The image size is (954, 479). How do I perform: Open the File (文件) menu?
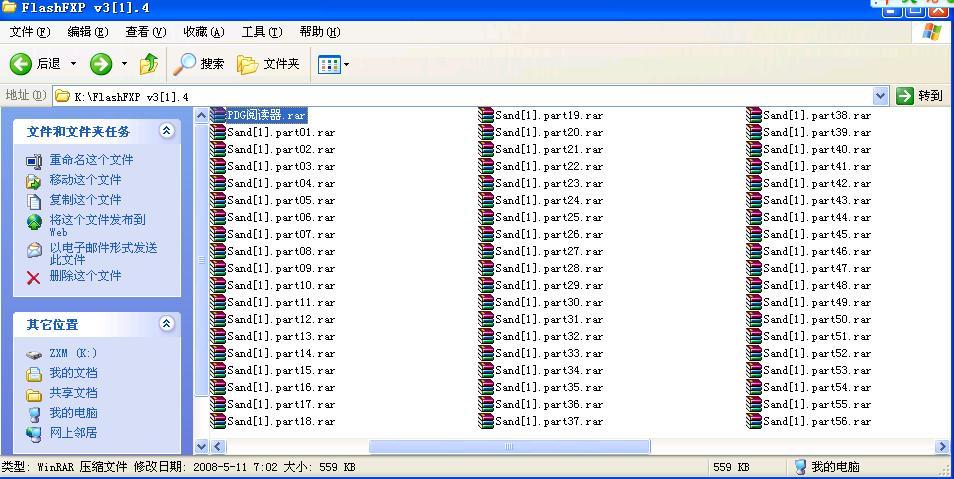[x=30, y=32]
